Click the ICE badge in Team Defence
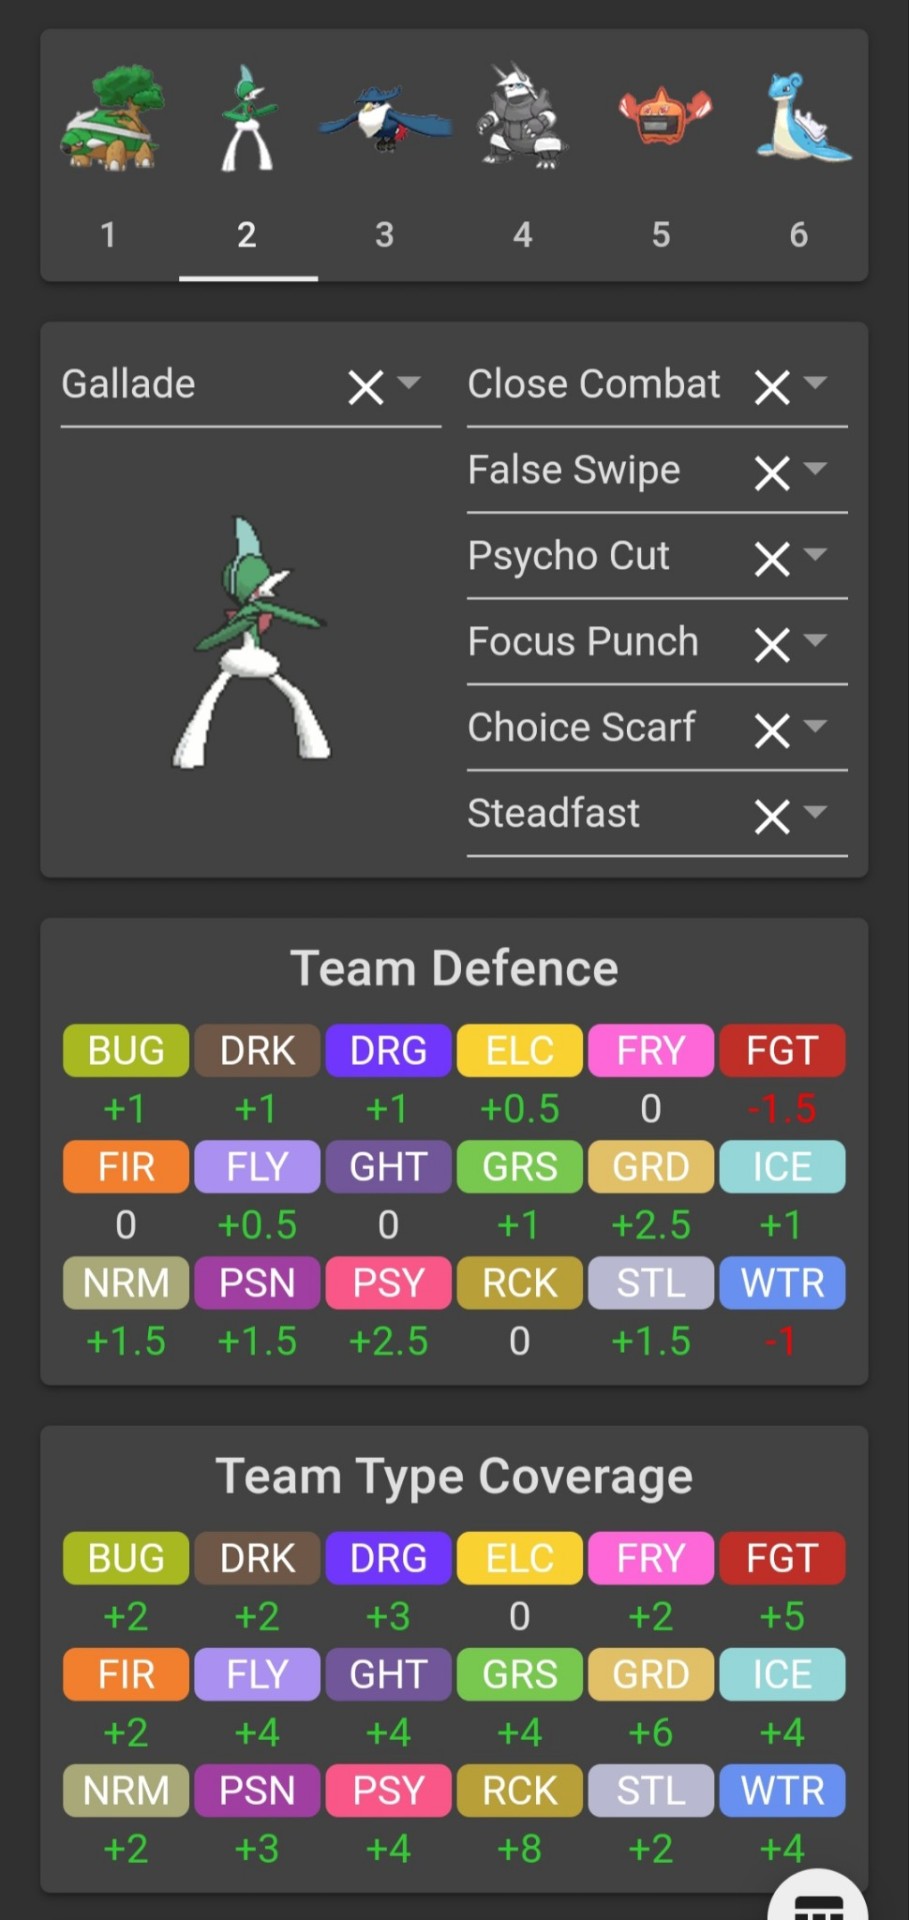The image size is (909, 1920). (x=782, y=1167)
